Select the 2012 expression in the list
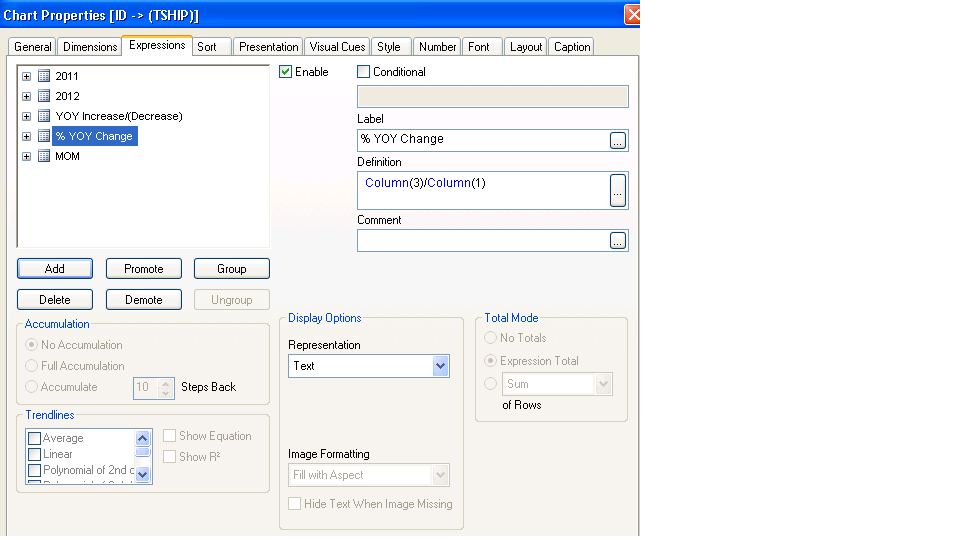The image size is (960, 540). (67, 96)
